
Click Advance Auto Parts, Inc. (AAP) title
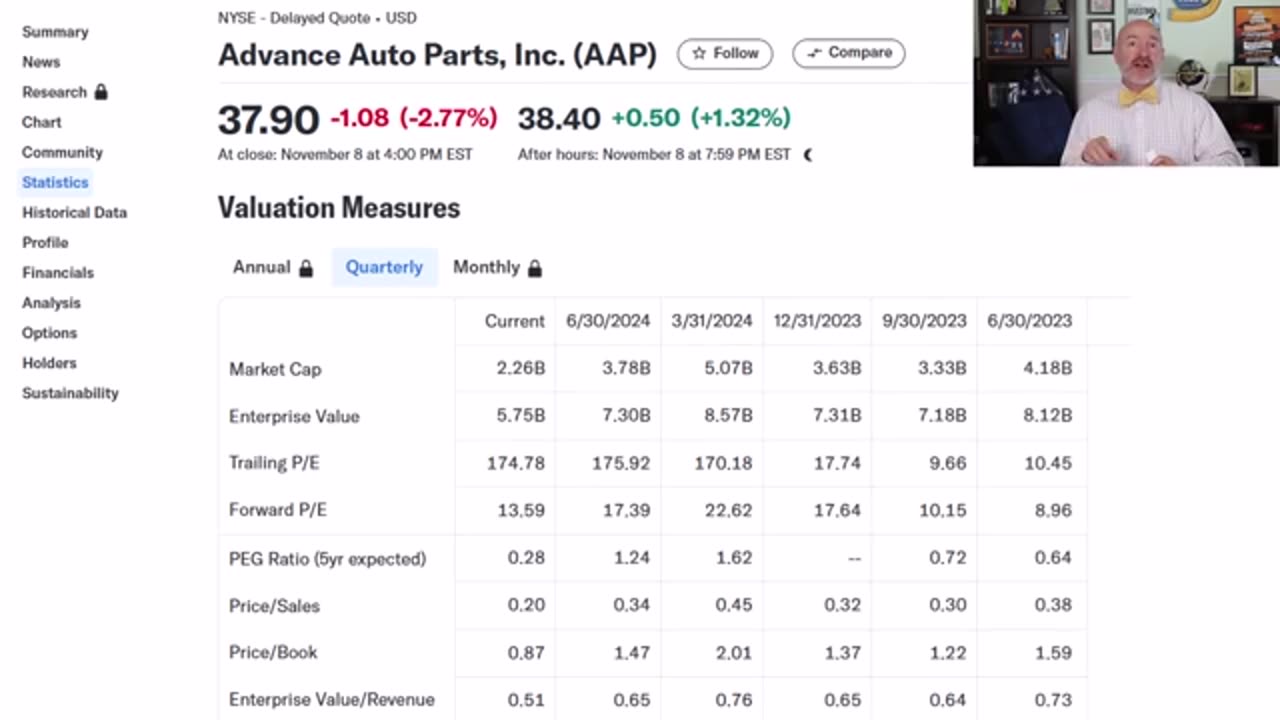[x=437, y=54]
